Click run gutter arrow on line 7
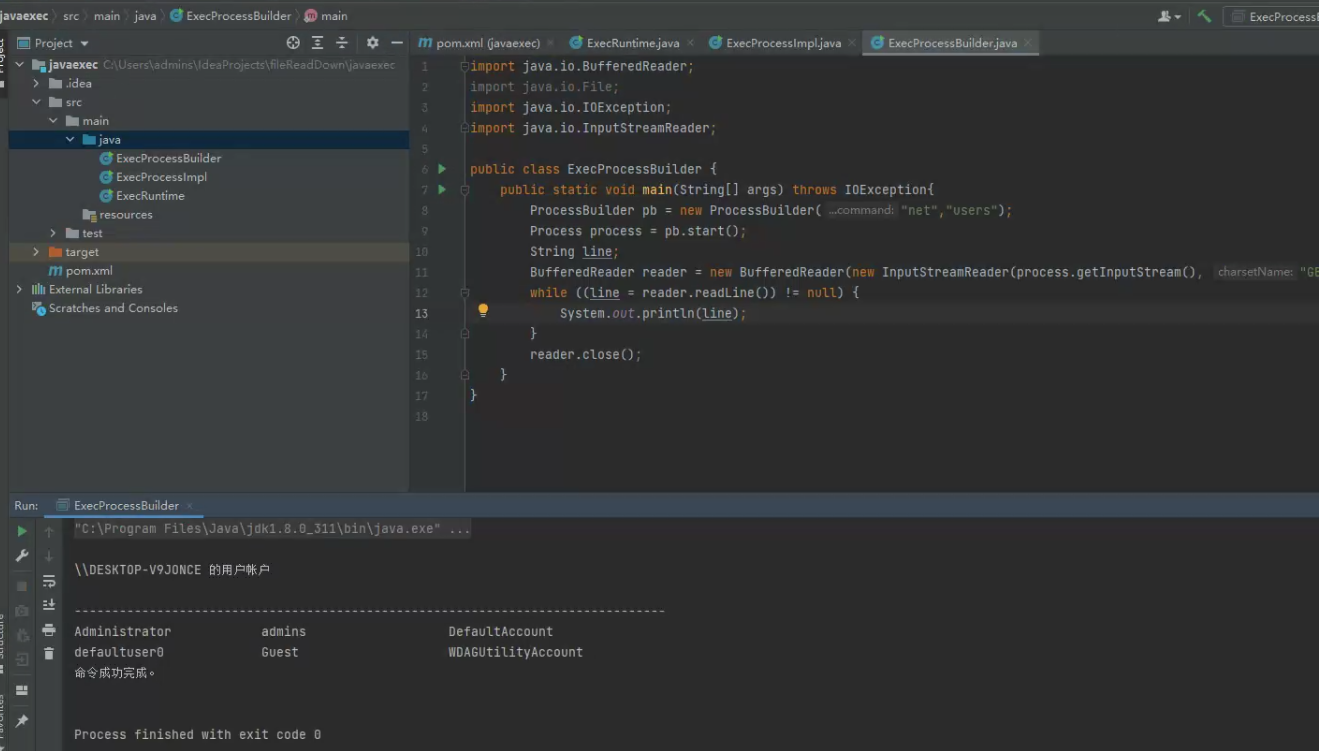This screenshot has height=751, width=1319. tap(442, 189)
